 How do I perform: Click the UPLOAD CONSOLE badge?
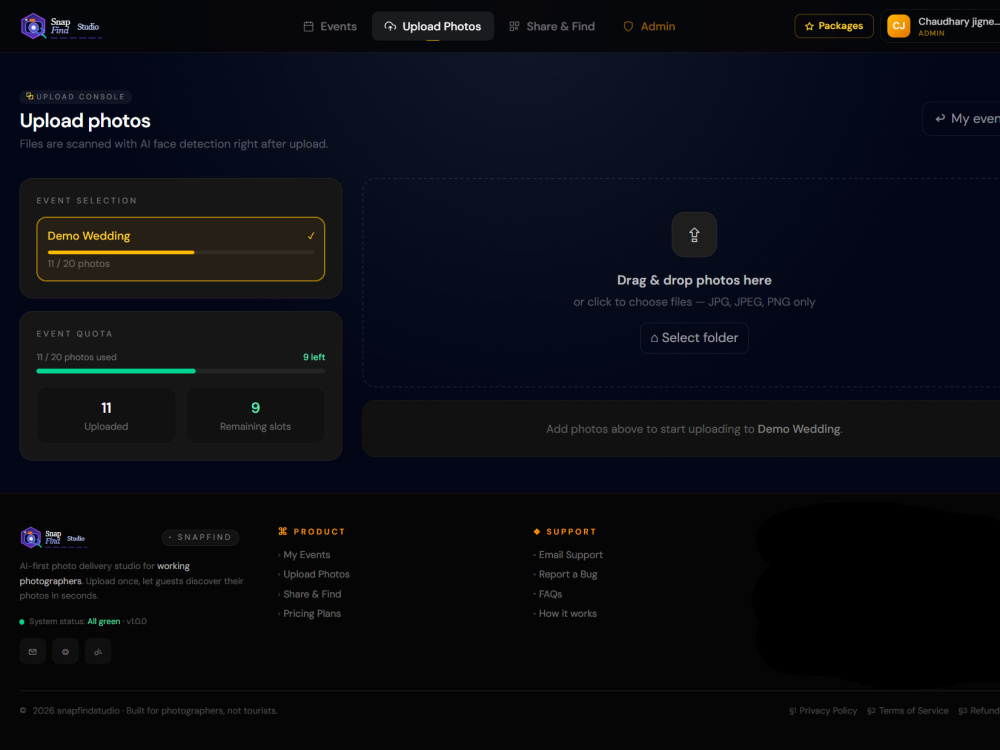(x=75, y=96)
